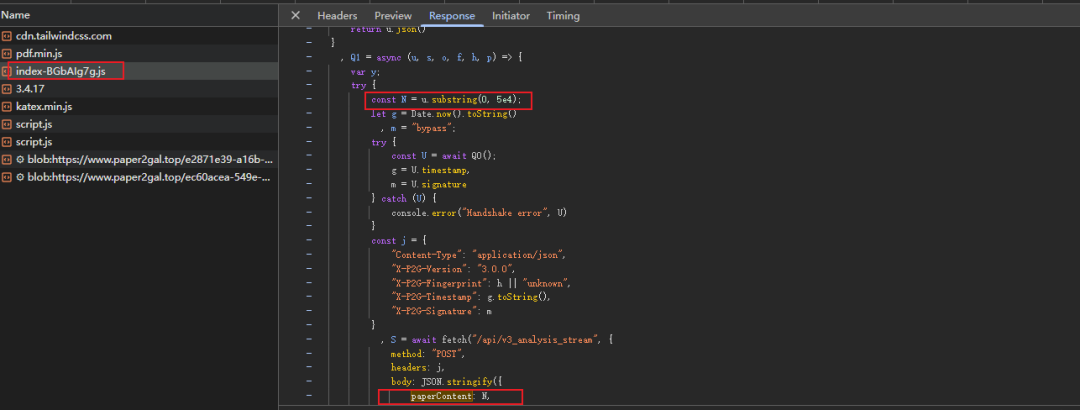The width and height of the screenshot is (1080, 410).
Task: Click the Q1 async function declaration line
Action: [431, 58]
